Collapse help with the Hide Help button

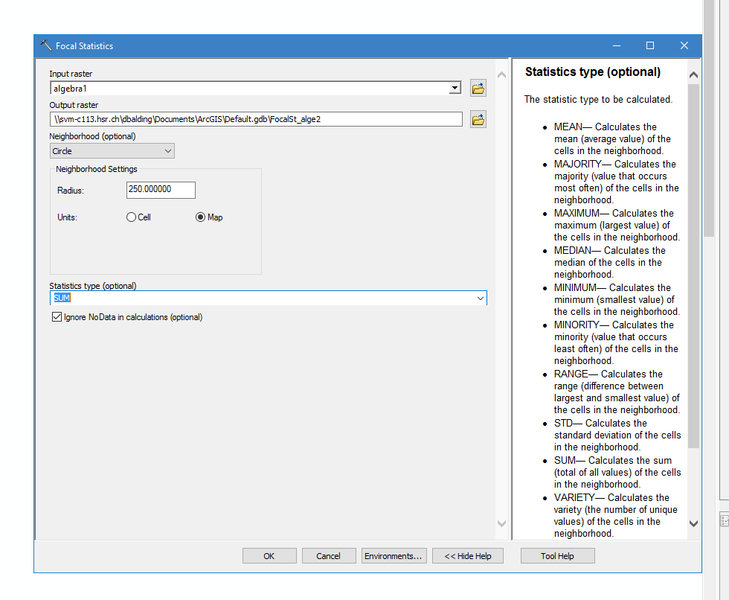(x=467, y=556)
